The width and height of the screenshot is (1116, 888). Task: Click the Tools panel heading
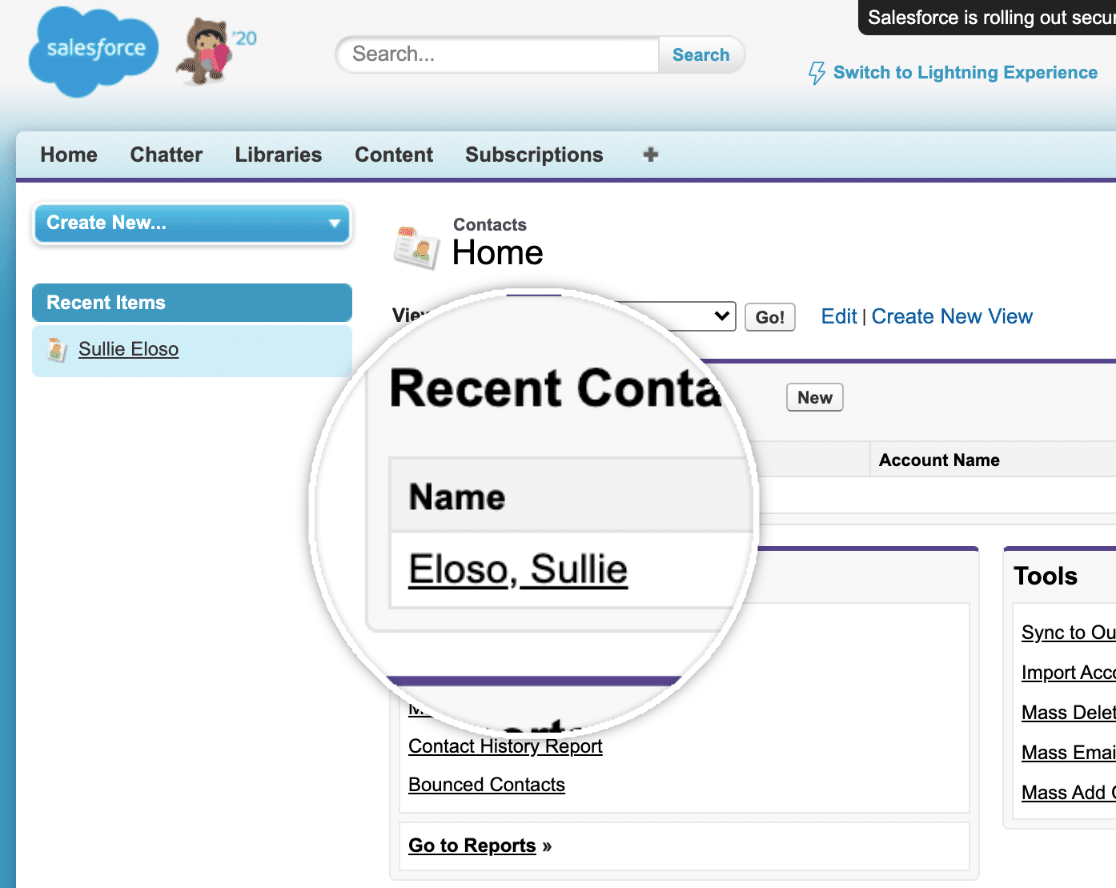click(x=1046, y=576)
